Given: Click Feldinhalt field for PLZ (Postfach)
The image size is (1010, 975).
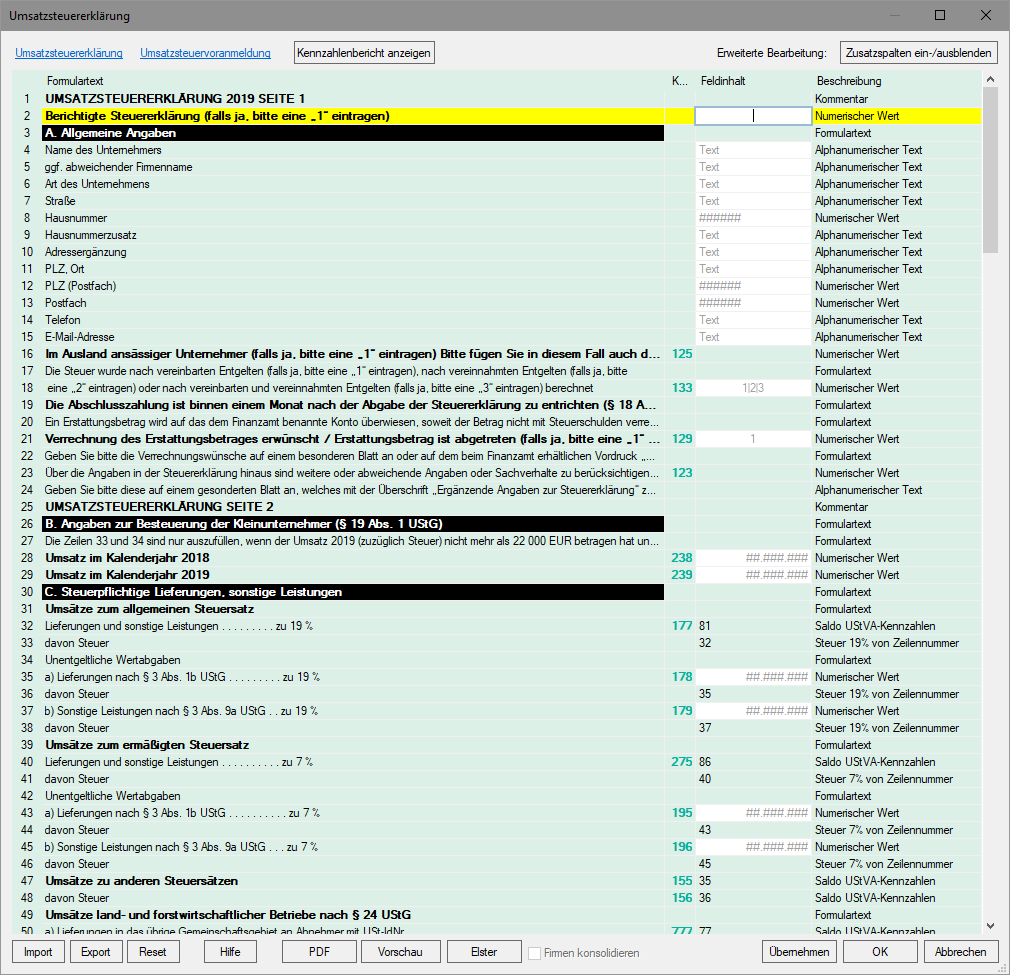Looking at the screenshot, I should tap(753, 286).
